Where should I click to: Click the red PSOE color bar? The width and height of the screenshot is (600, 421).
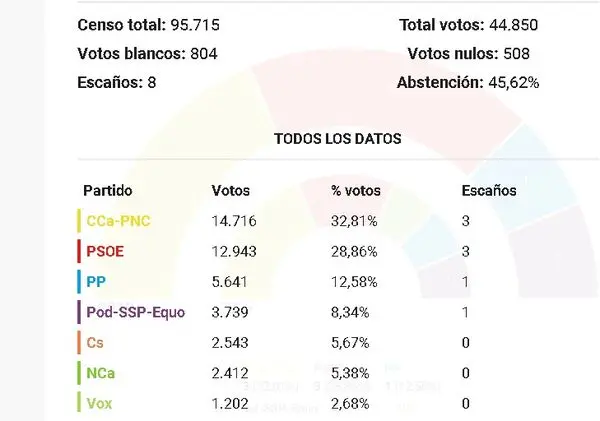79,251
